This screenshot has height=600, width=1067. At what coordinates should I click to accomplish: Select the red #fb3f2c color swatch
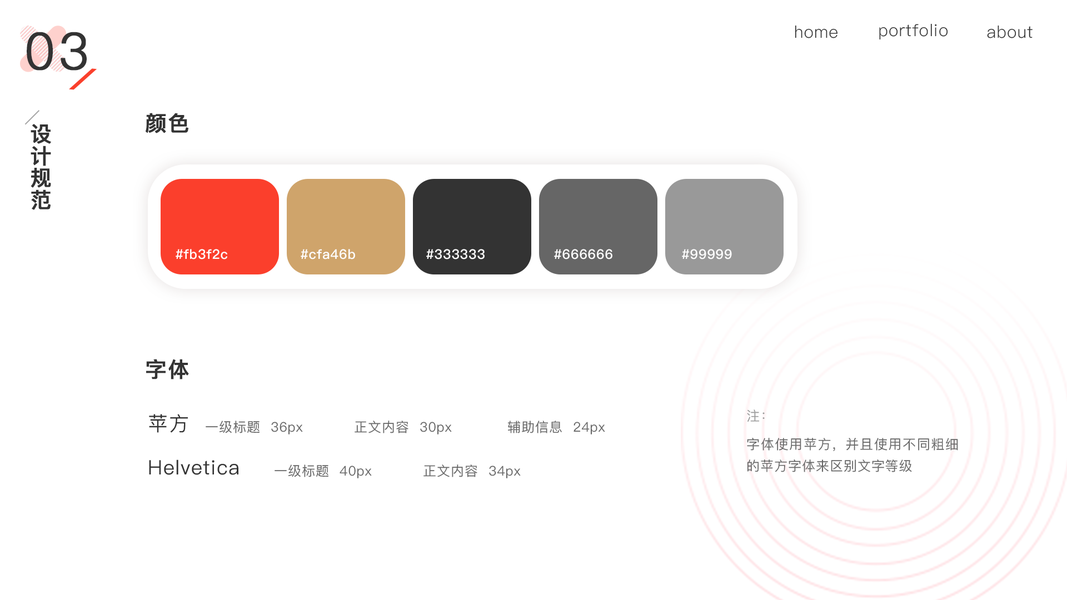click(x=220, y=227)
